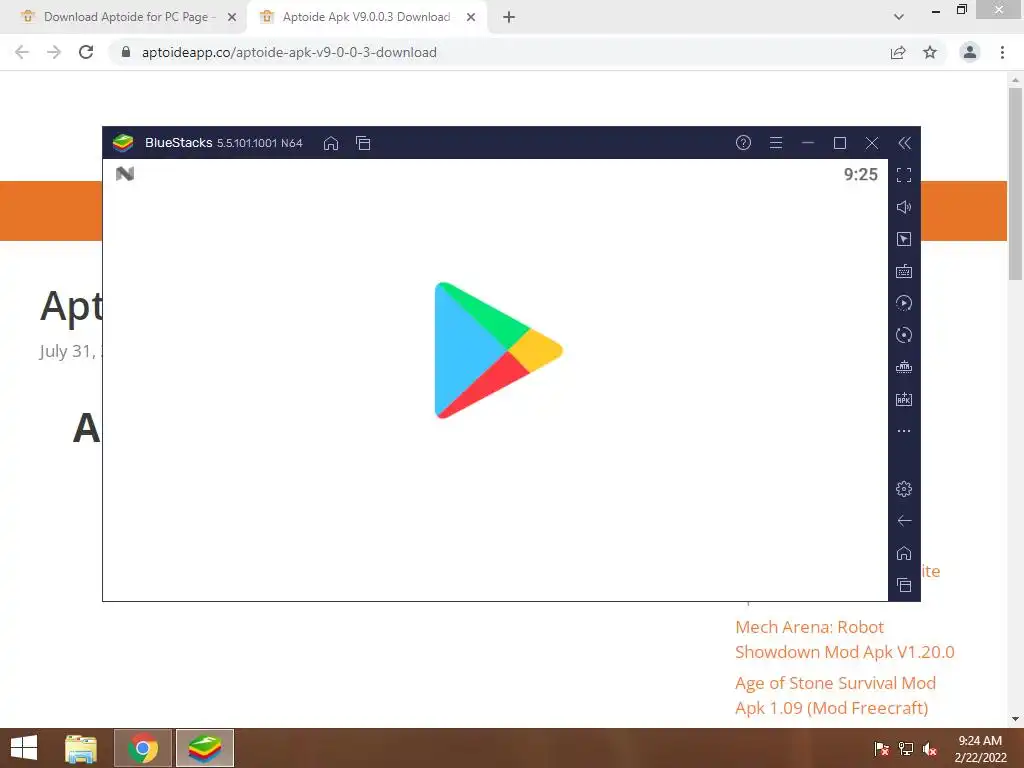The width and height of the screenshot is (1024, 768).
Task: Open BlueStacks sidebar recent apps icon
Action: point(904,585)
